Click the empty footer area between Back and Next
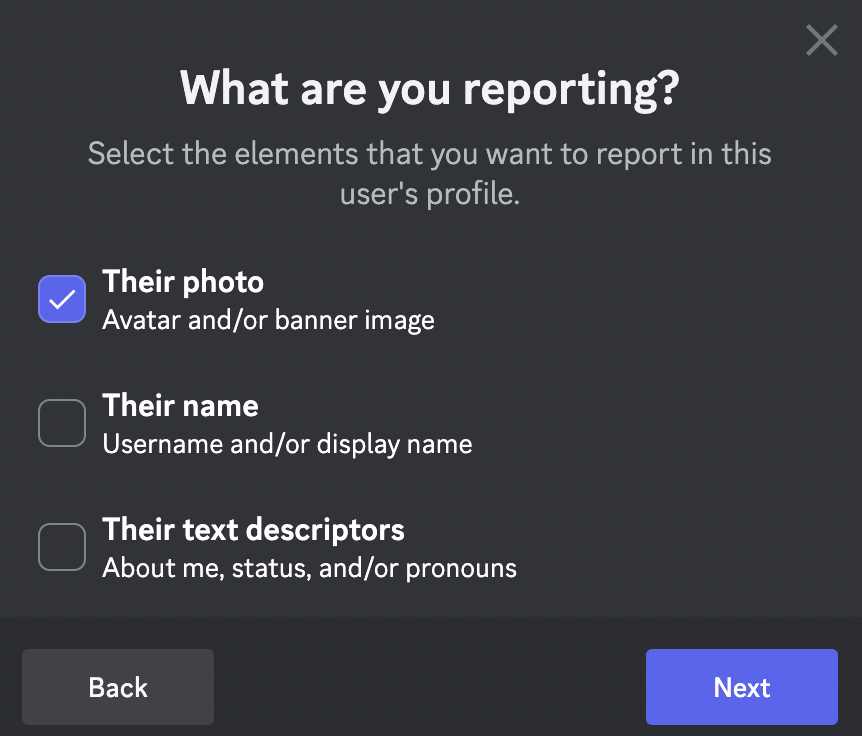The width and height of the screenshot is (862, 736). (x=430, y=687)
